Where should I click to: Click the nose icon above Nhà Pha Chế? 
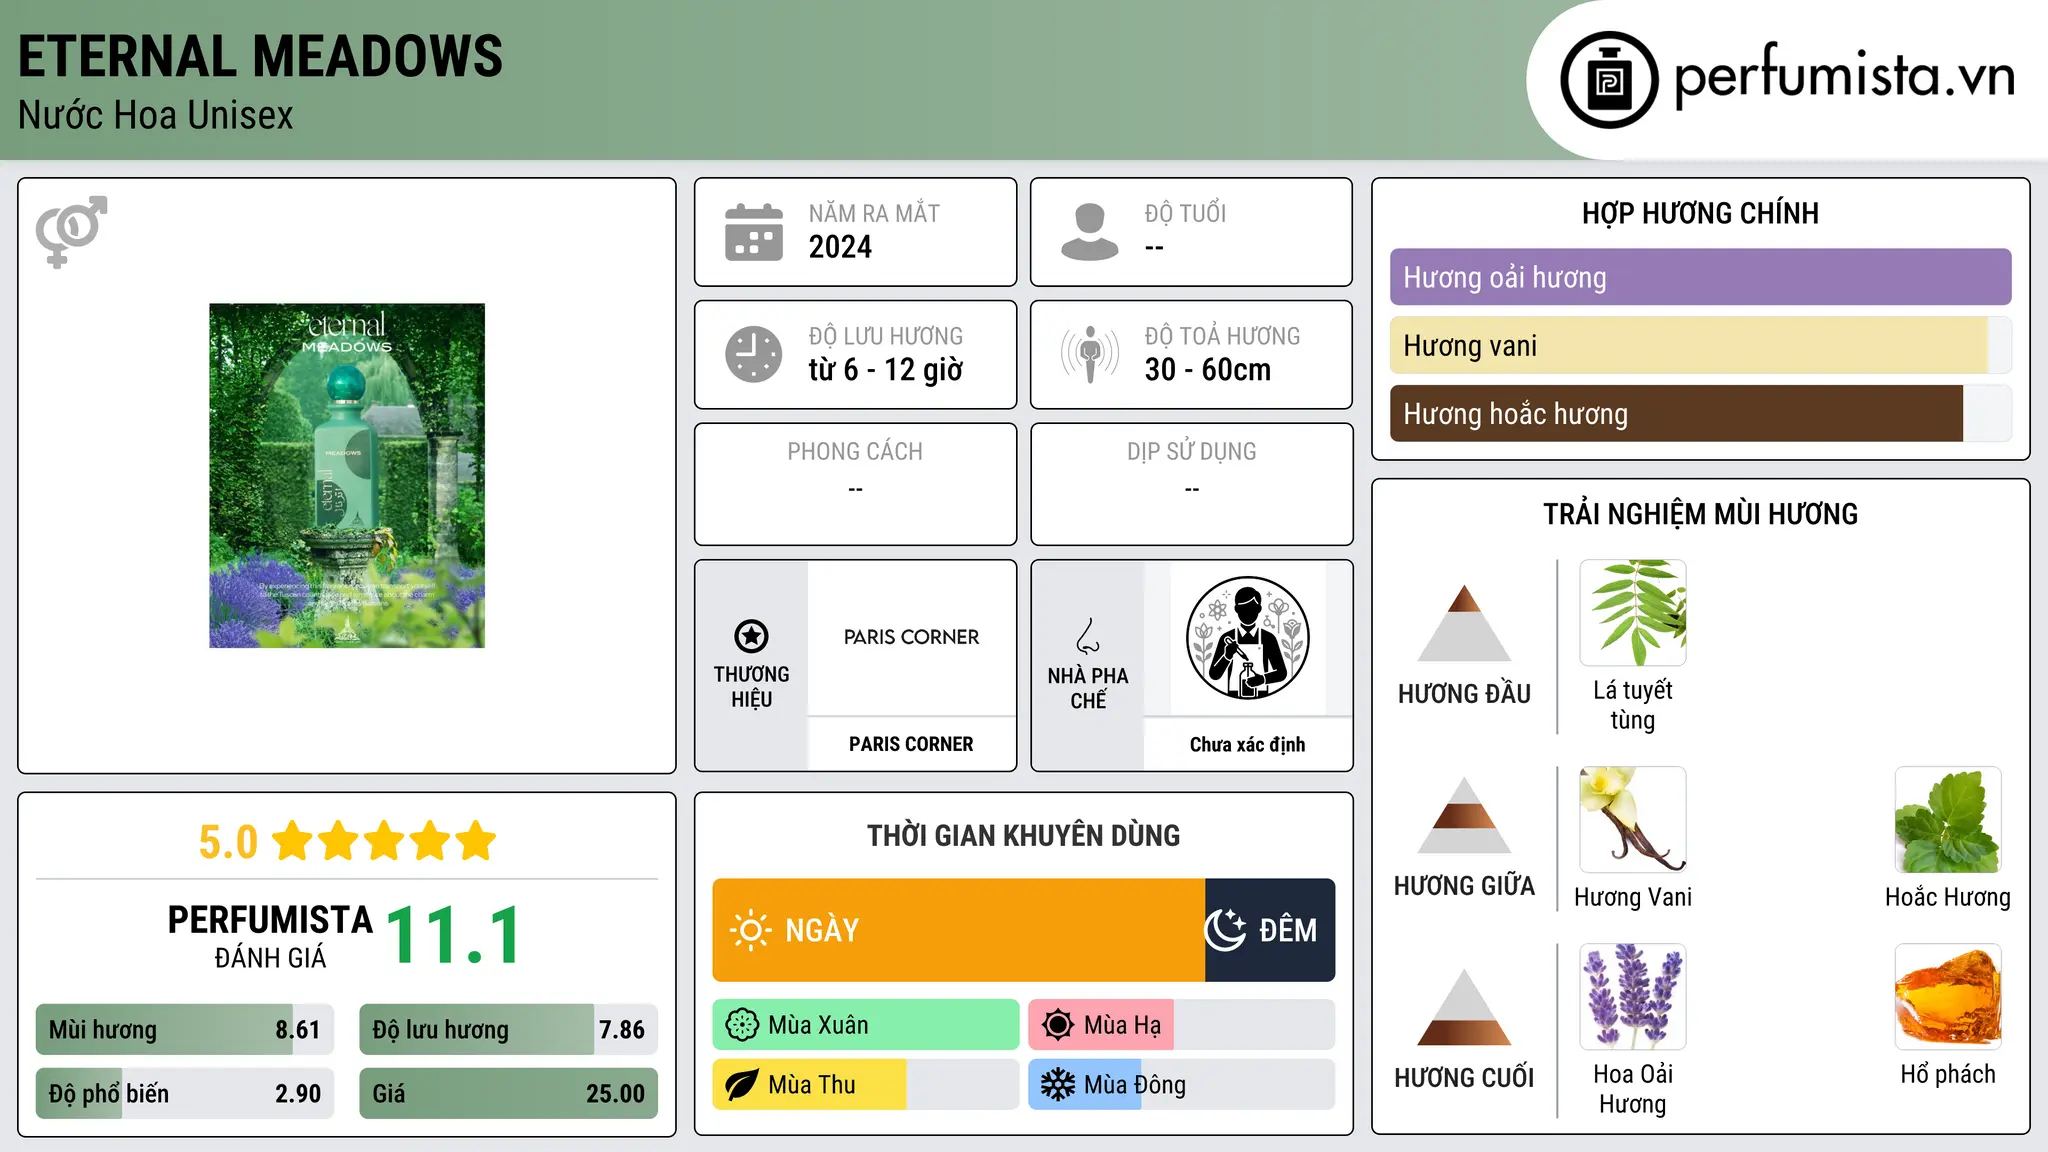1088,636
